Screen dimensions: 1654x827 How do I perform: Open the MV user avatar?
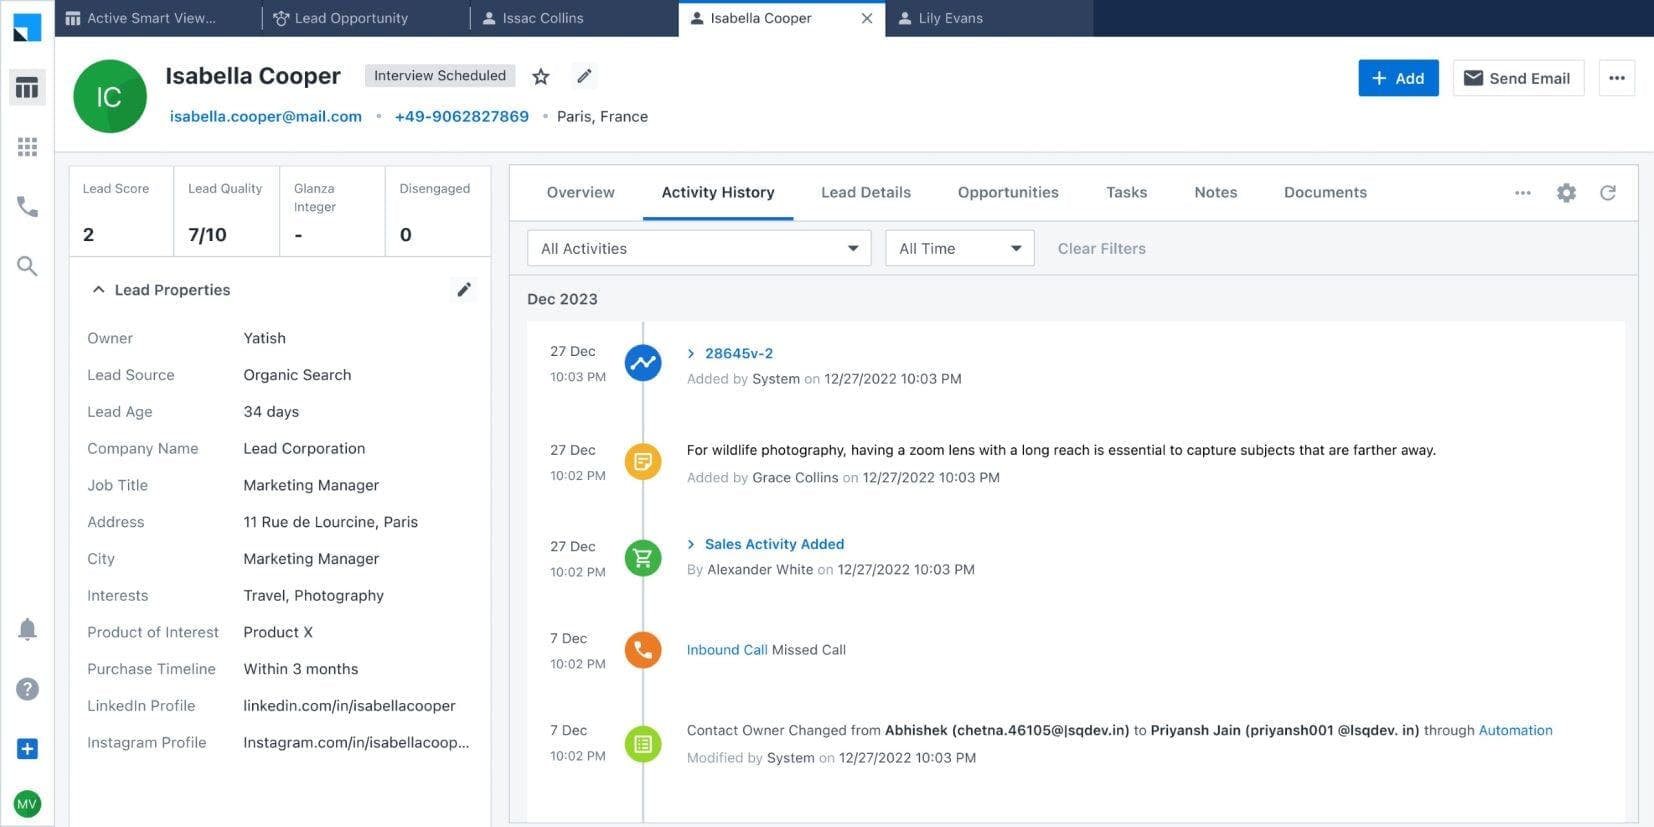27,804
